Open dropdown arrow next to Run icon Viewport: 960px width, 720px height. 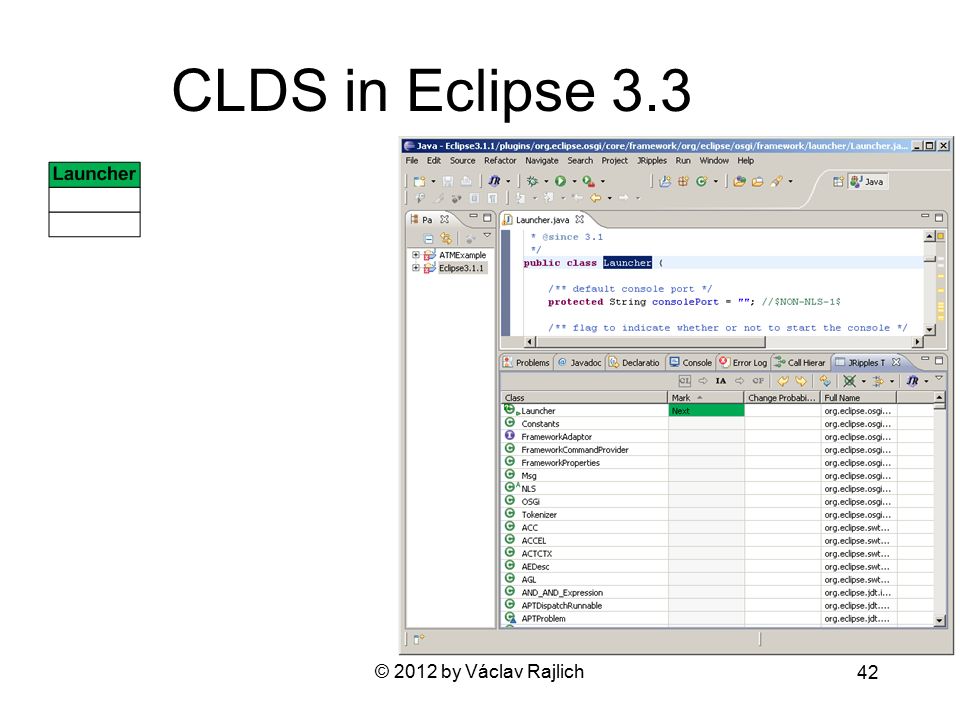(x=574, y=182)
